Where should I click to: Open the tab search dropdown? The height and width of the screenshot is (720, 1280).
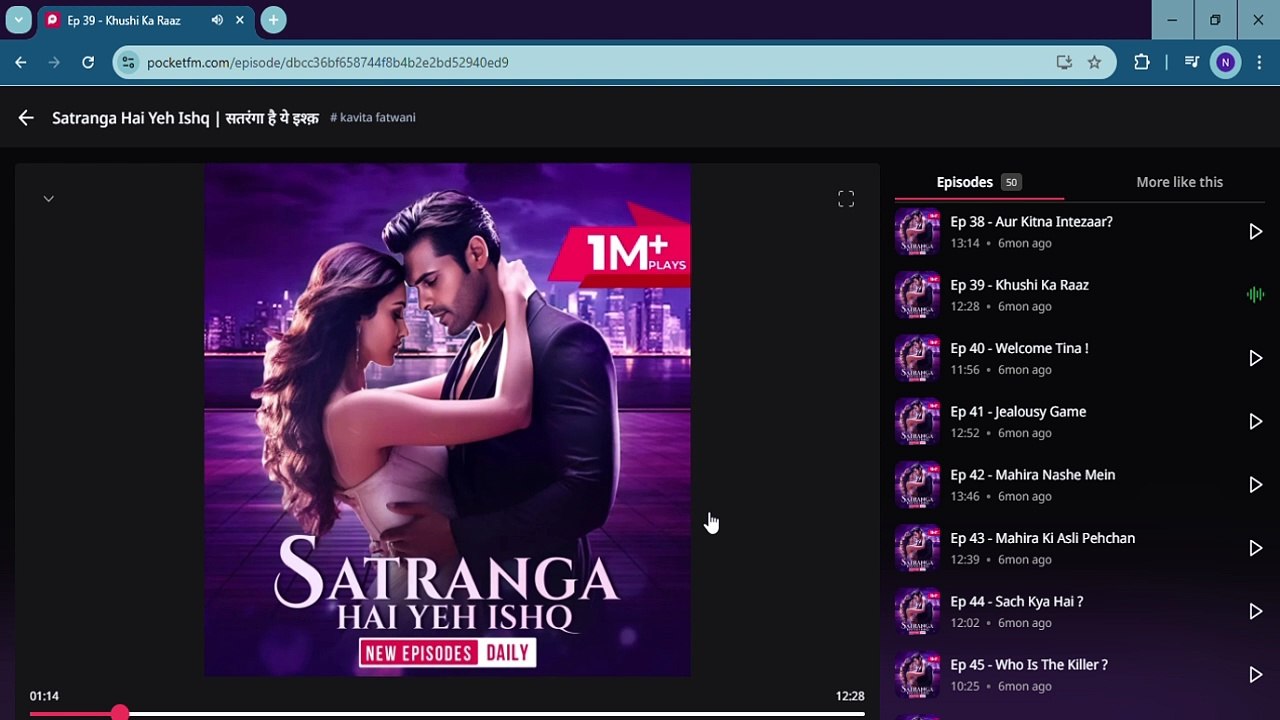click(x=18, y=20)
